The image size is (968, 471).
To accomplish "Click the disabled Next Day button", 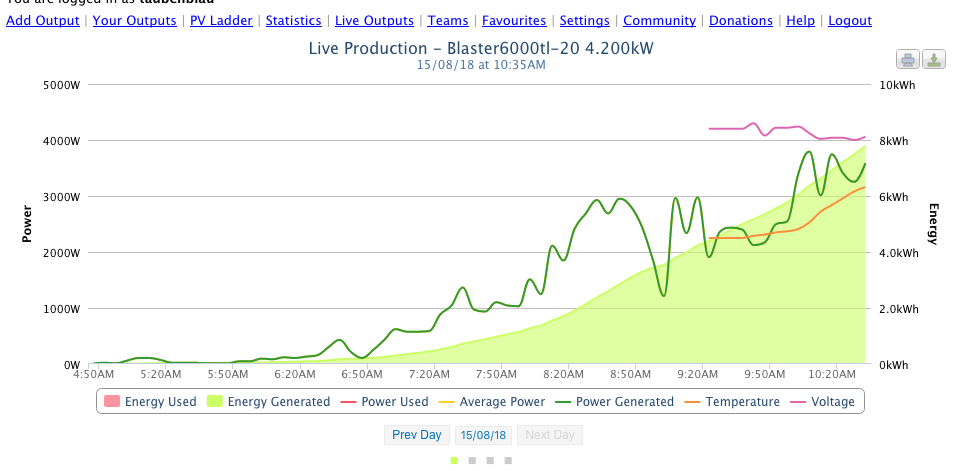I will (x=549, y=435).
